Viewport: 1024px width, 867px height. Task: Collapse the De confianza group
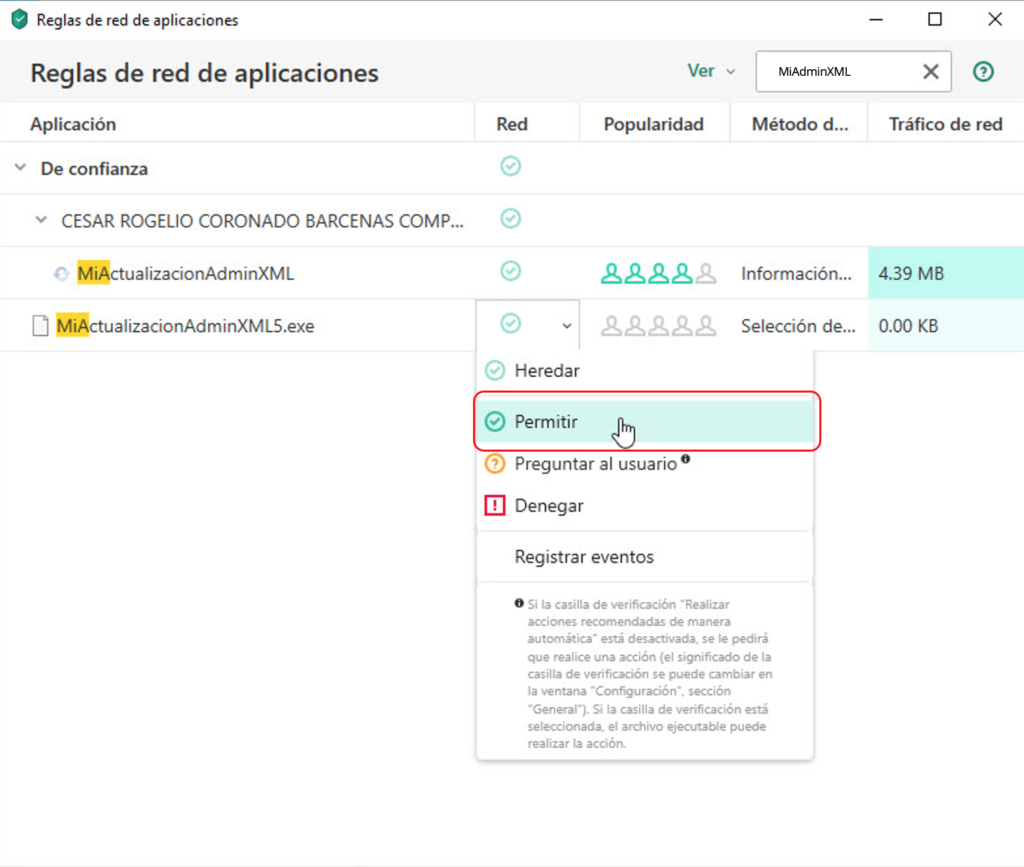coord(20,168)
